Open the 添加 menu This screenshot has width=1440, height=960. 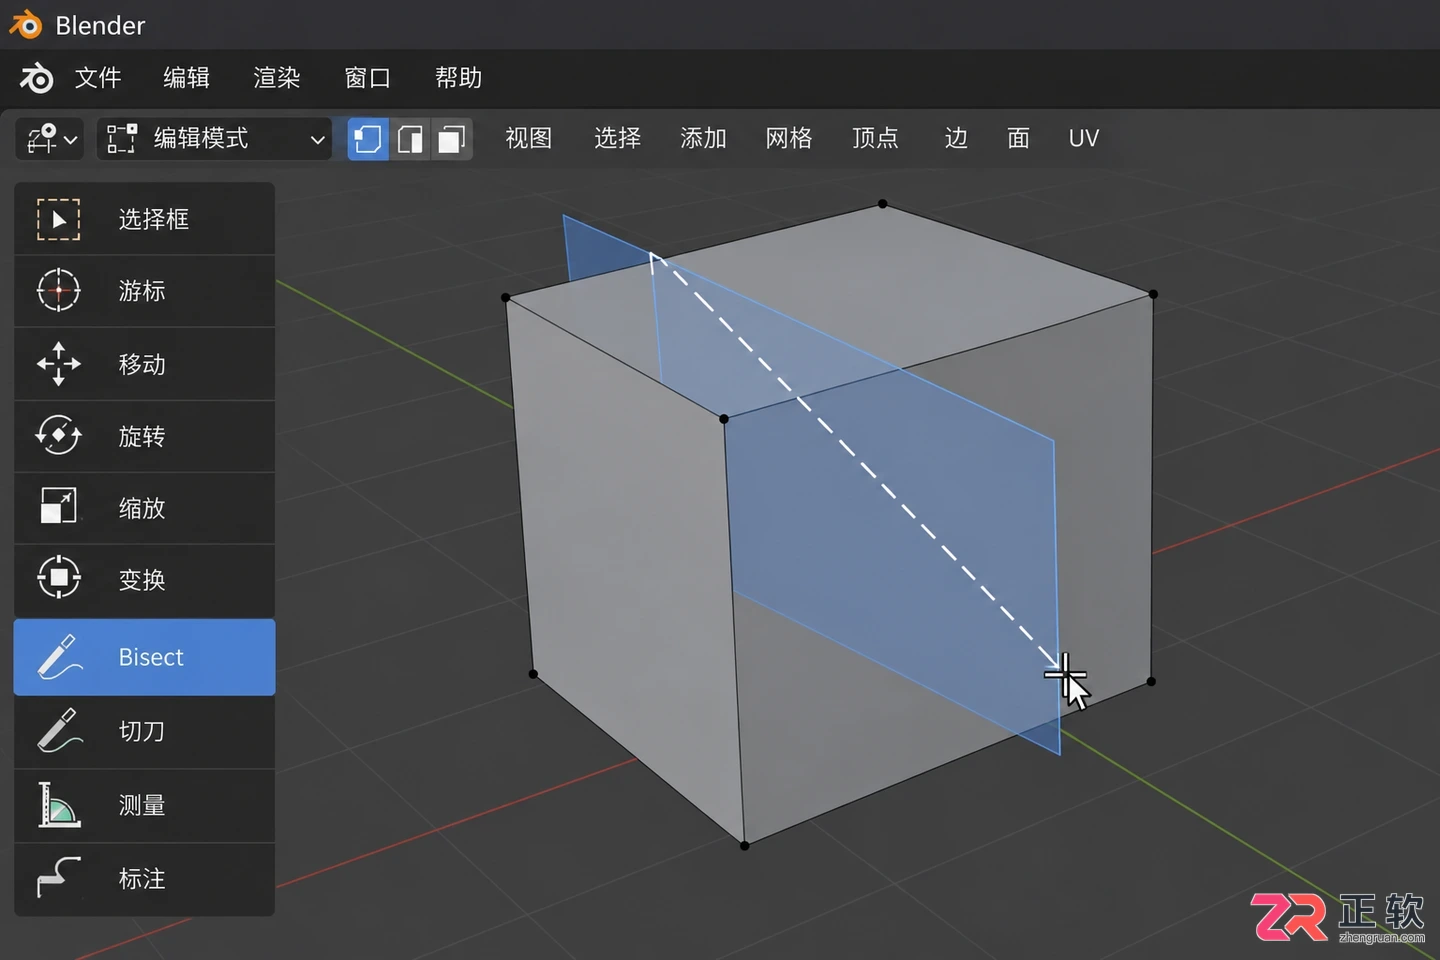click(703, 138)
